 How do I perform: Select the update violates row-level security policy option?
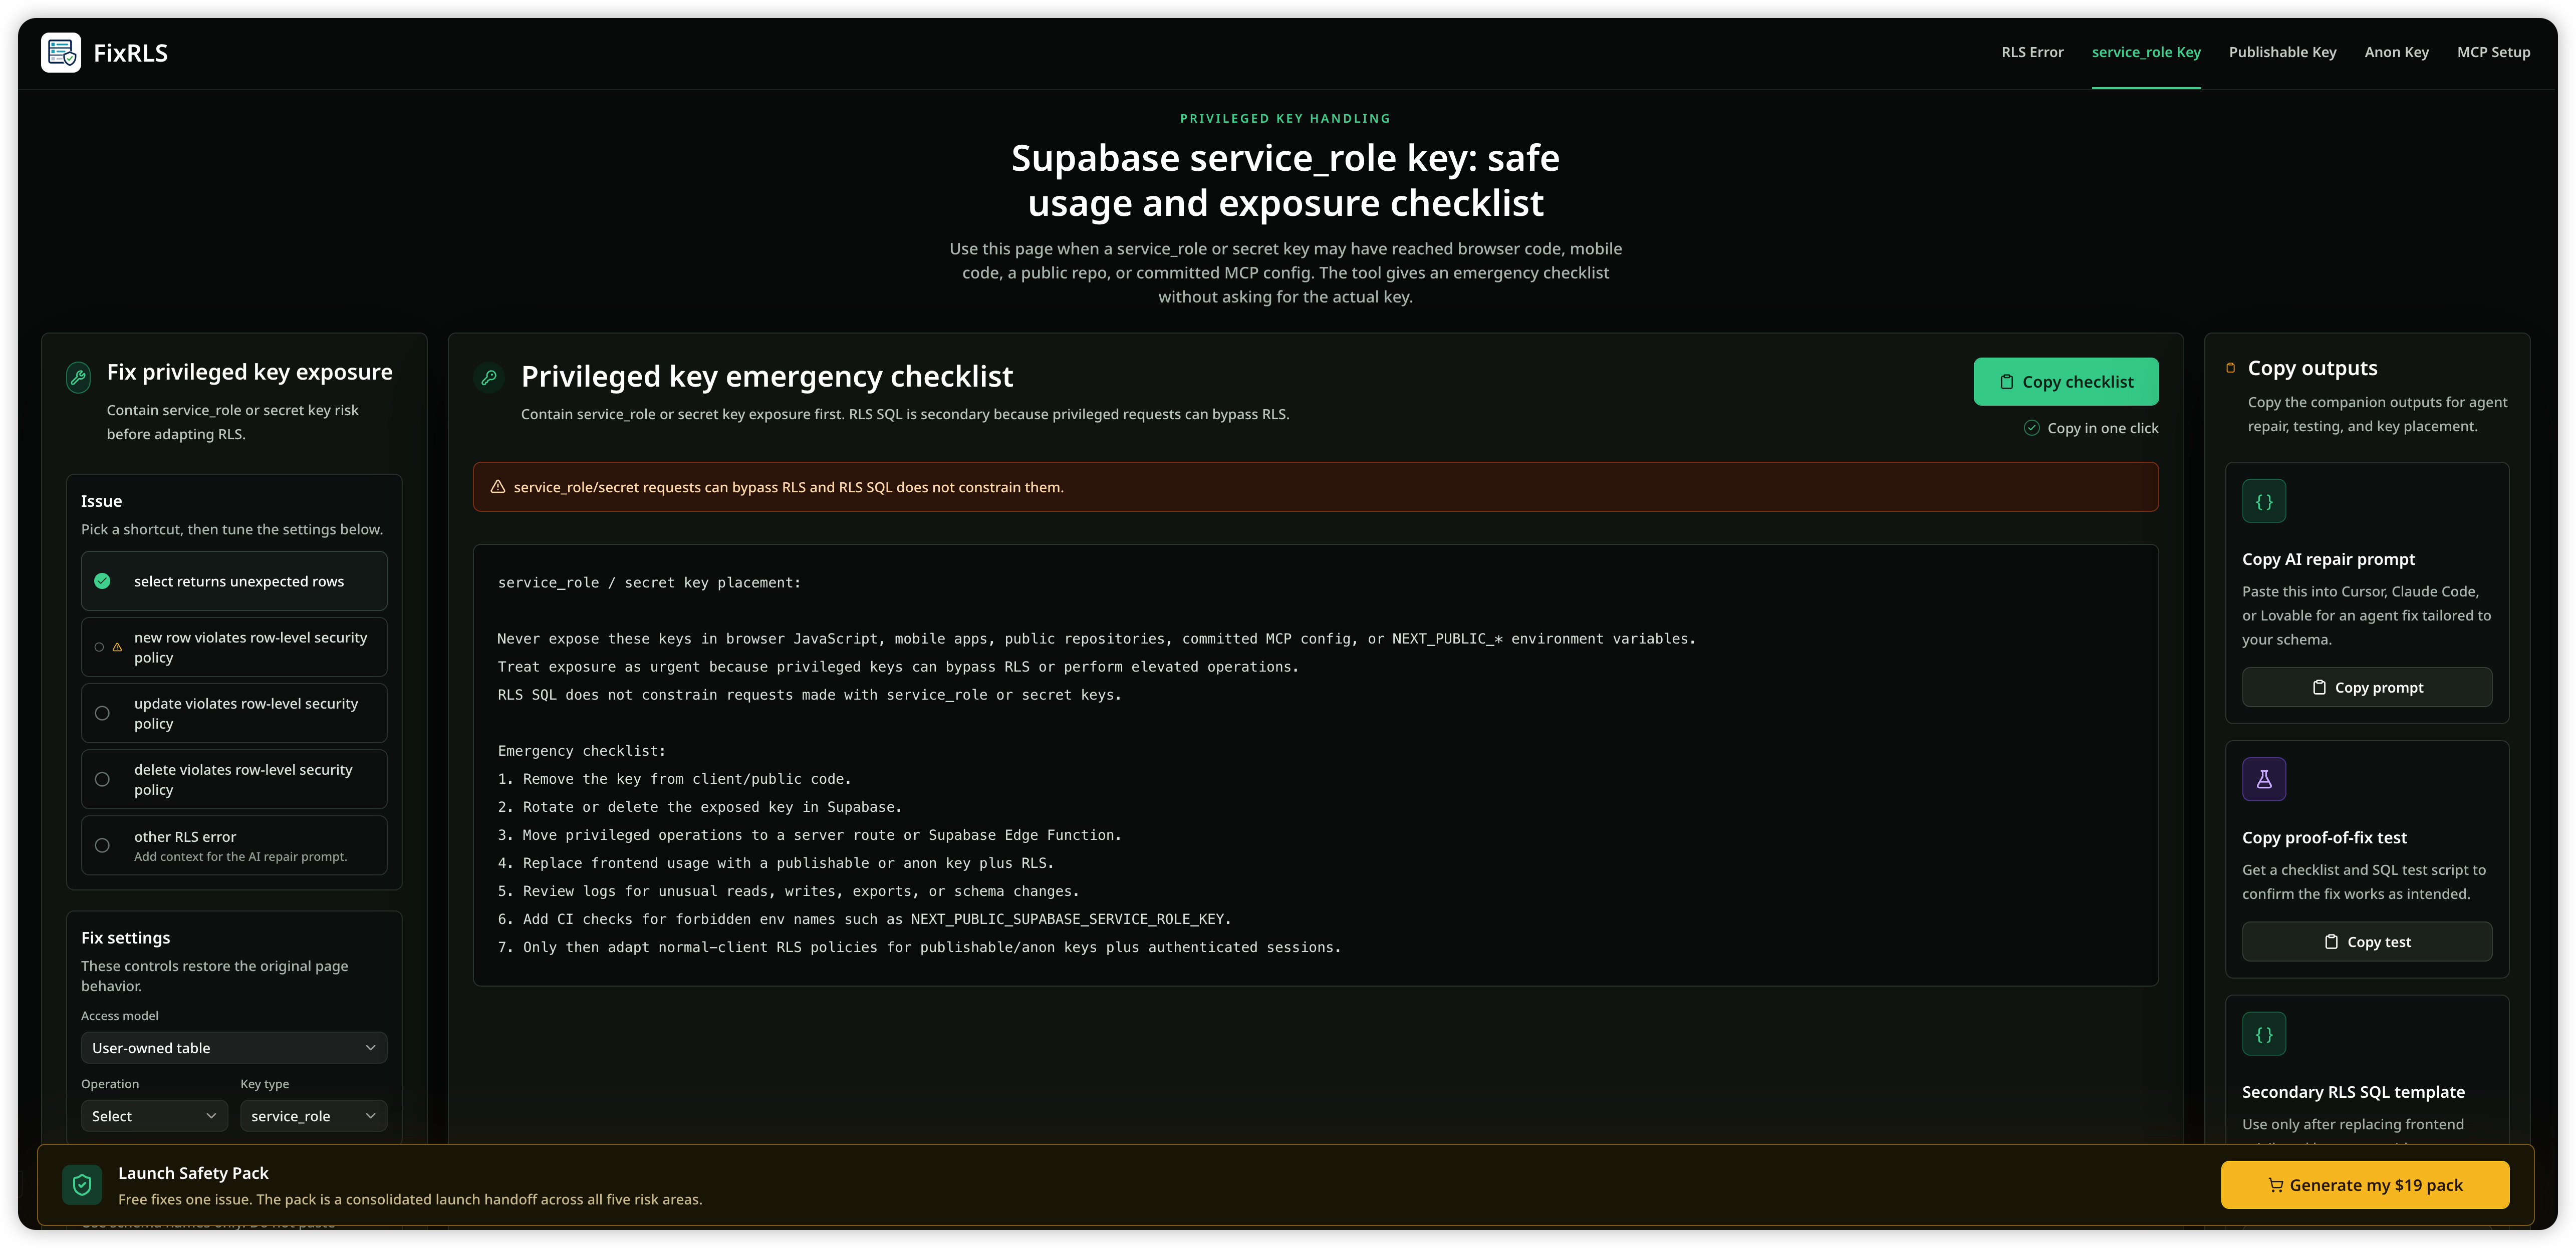pos(234,713)
